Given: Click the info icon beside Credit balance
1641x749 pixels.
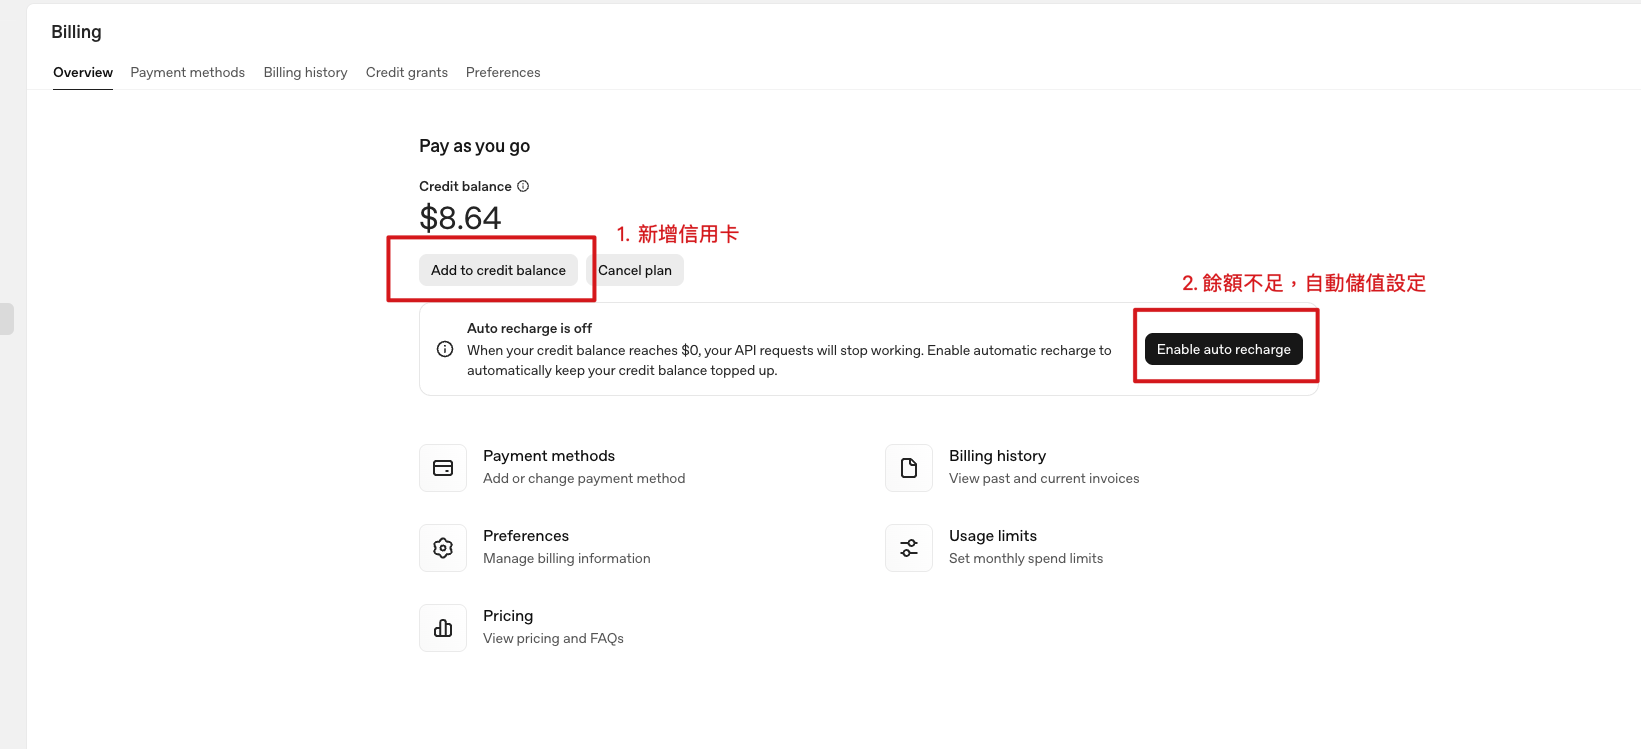Looking at the screenshot, I should [523, 186].
